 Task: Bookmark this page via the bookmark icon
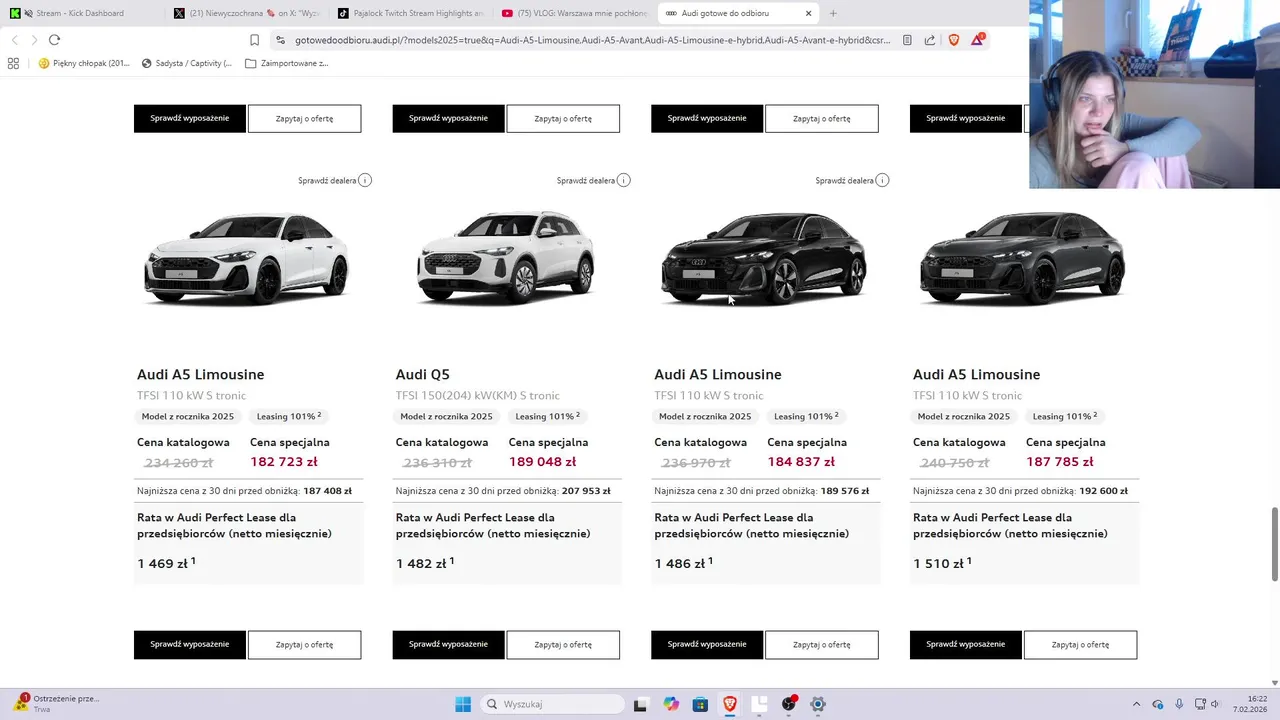pos(254,40)
